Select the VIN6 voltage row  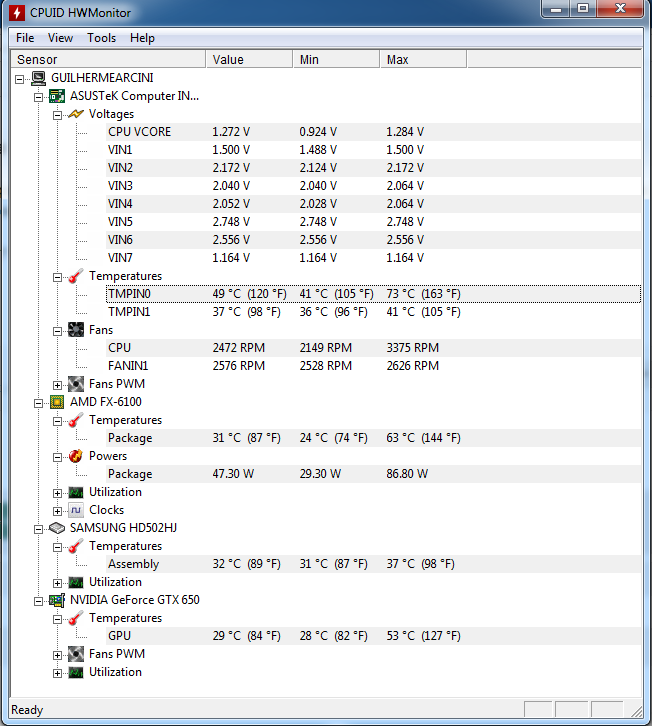[373, 240]
